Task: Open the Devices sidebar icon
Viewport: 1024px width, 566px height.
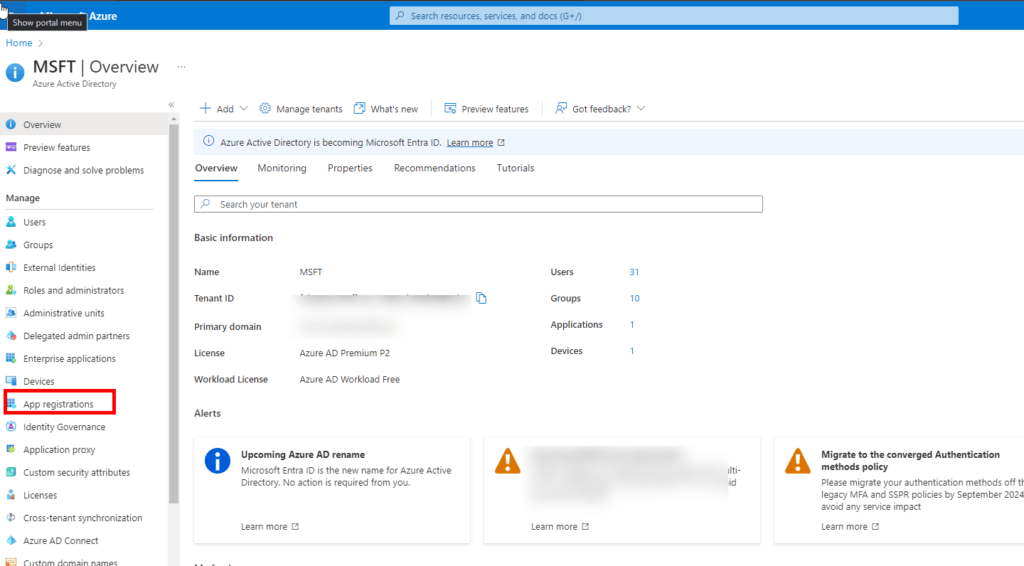Action: pos(11,381)
